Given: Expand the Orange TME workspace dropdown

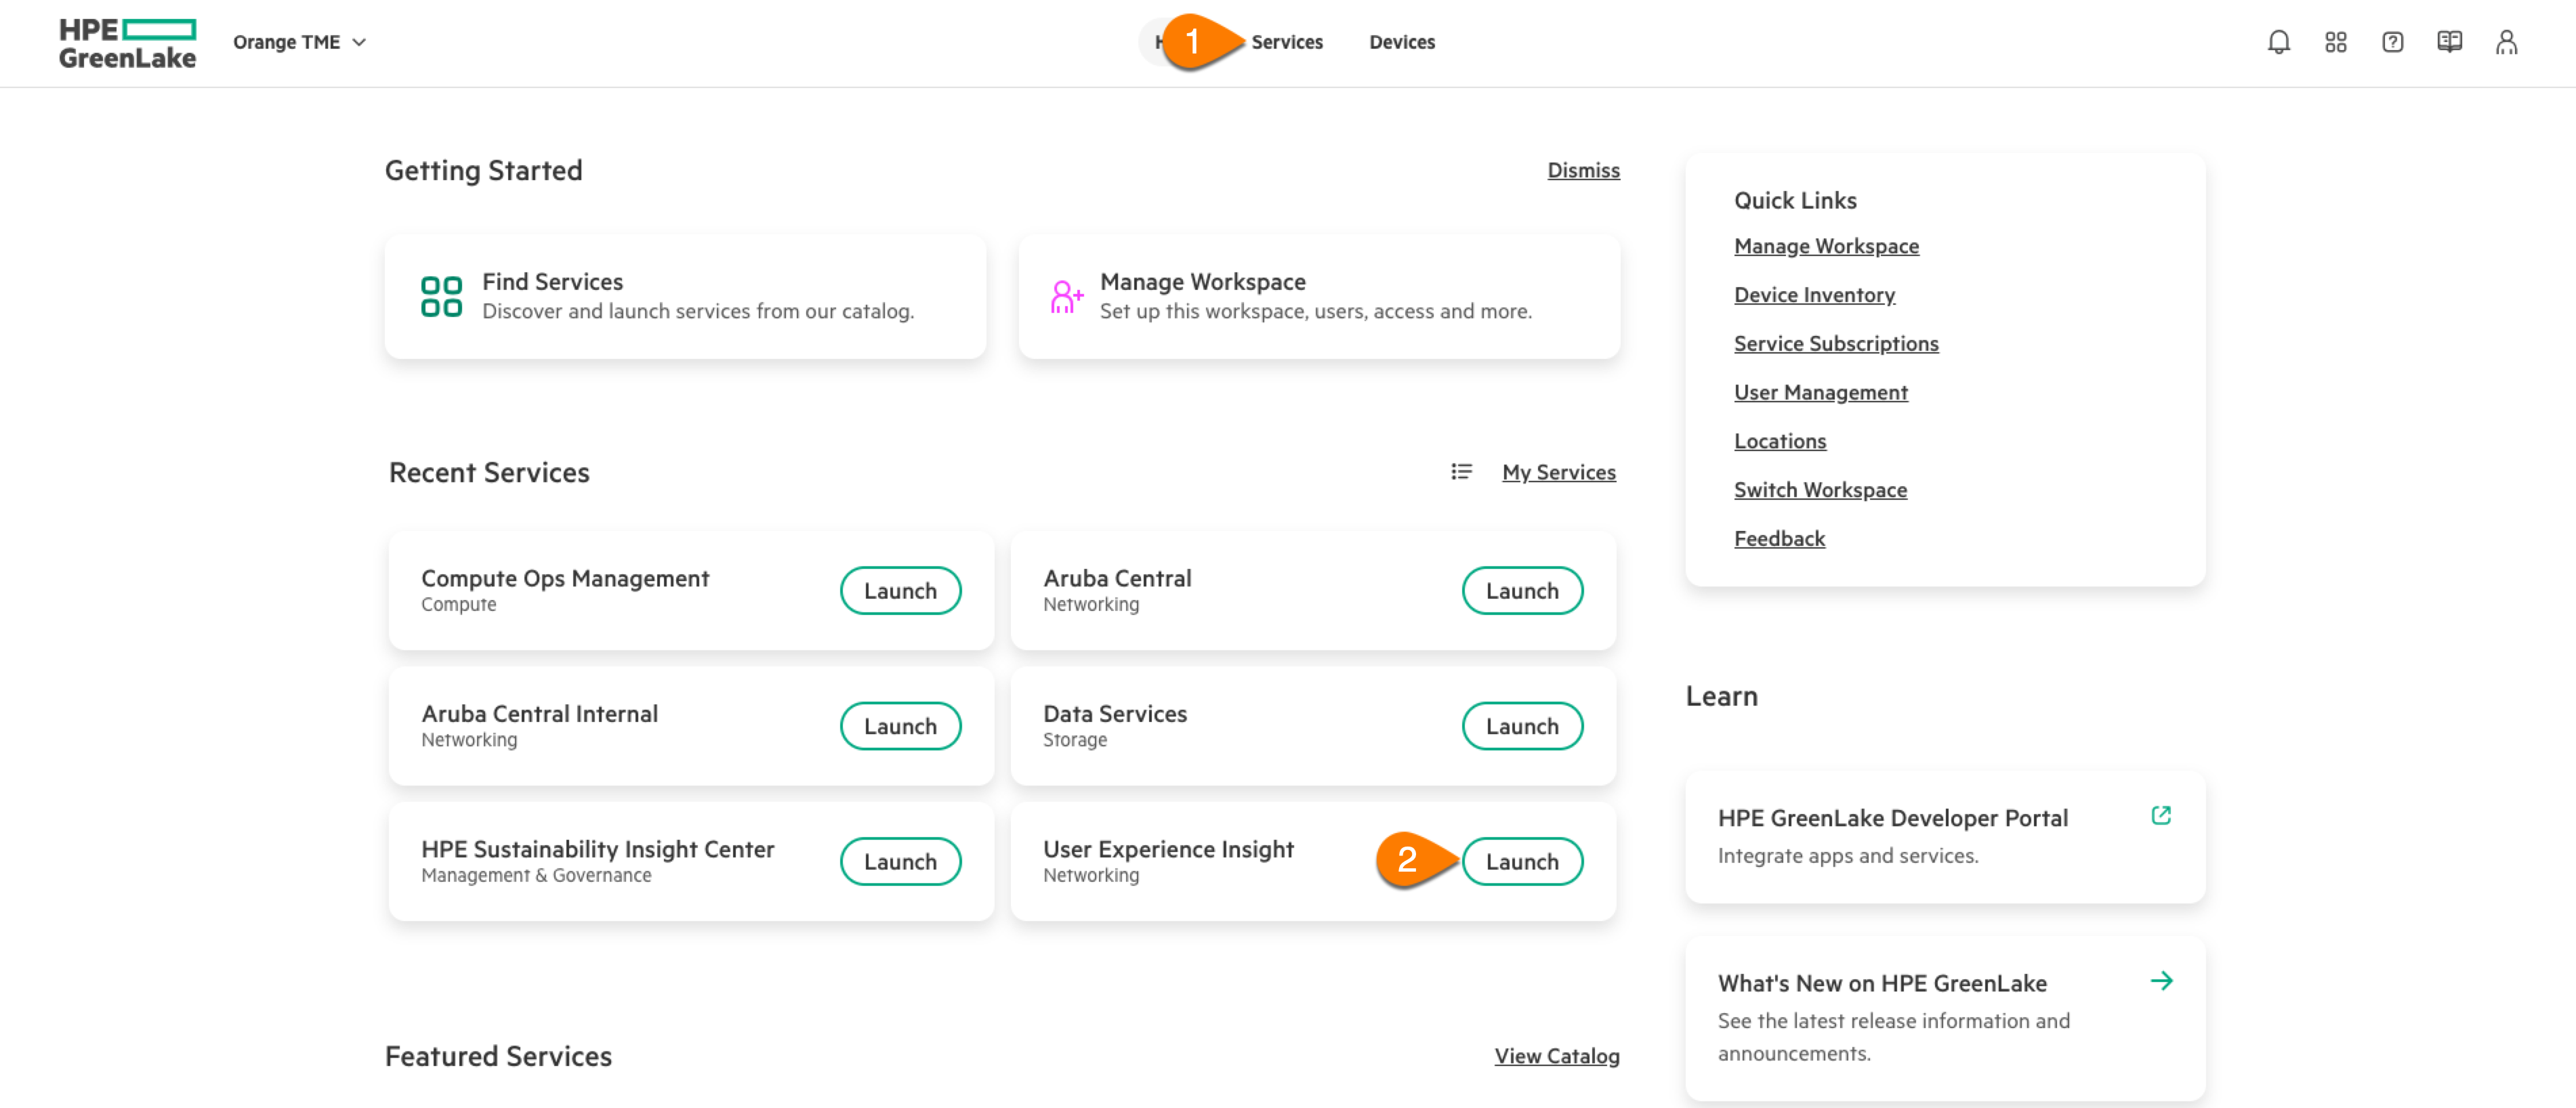Looking at the screenshot, I should [299, 42].
